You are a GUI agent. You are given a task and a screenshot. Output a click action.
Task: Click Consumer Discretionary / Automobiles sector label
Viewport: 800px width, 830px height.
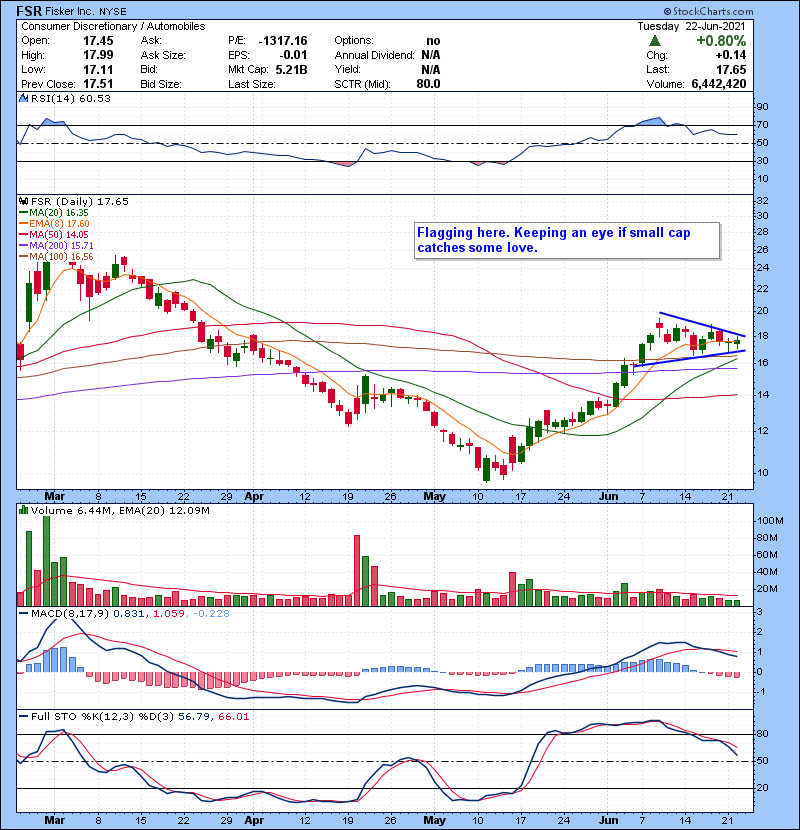coord(113,26)
